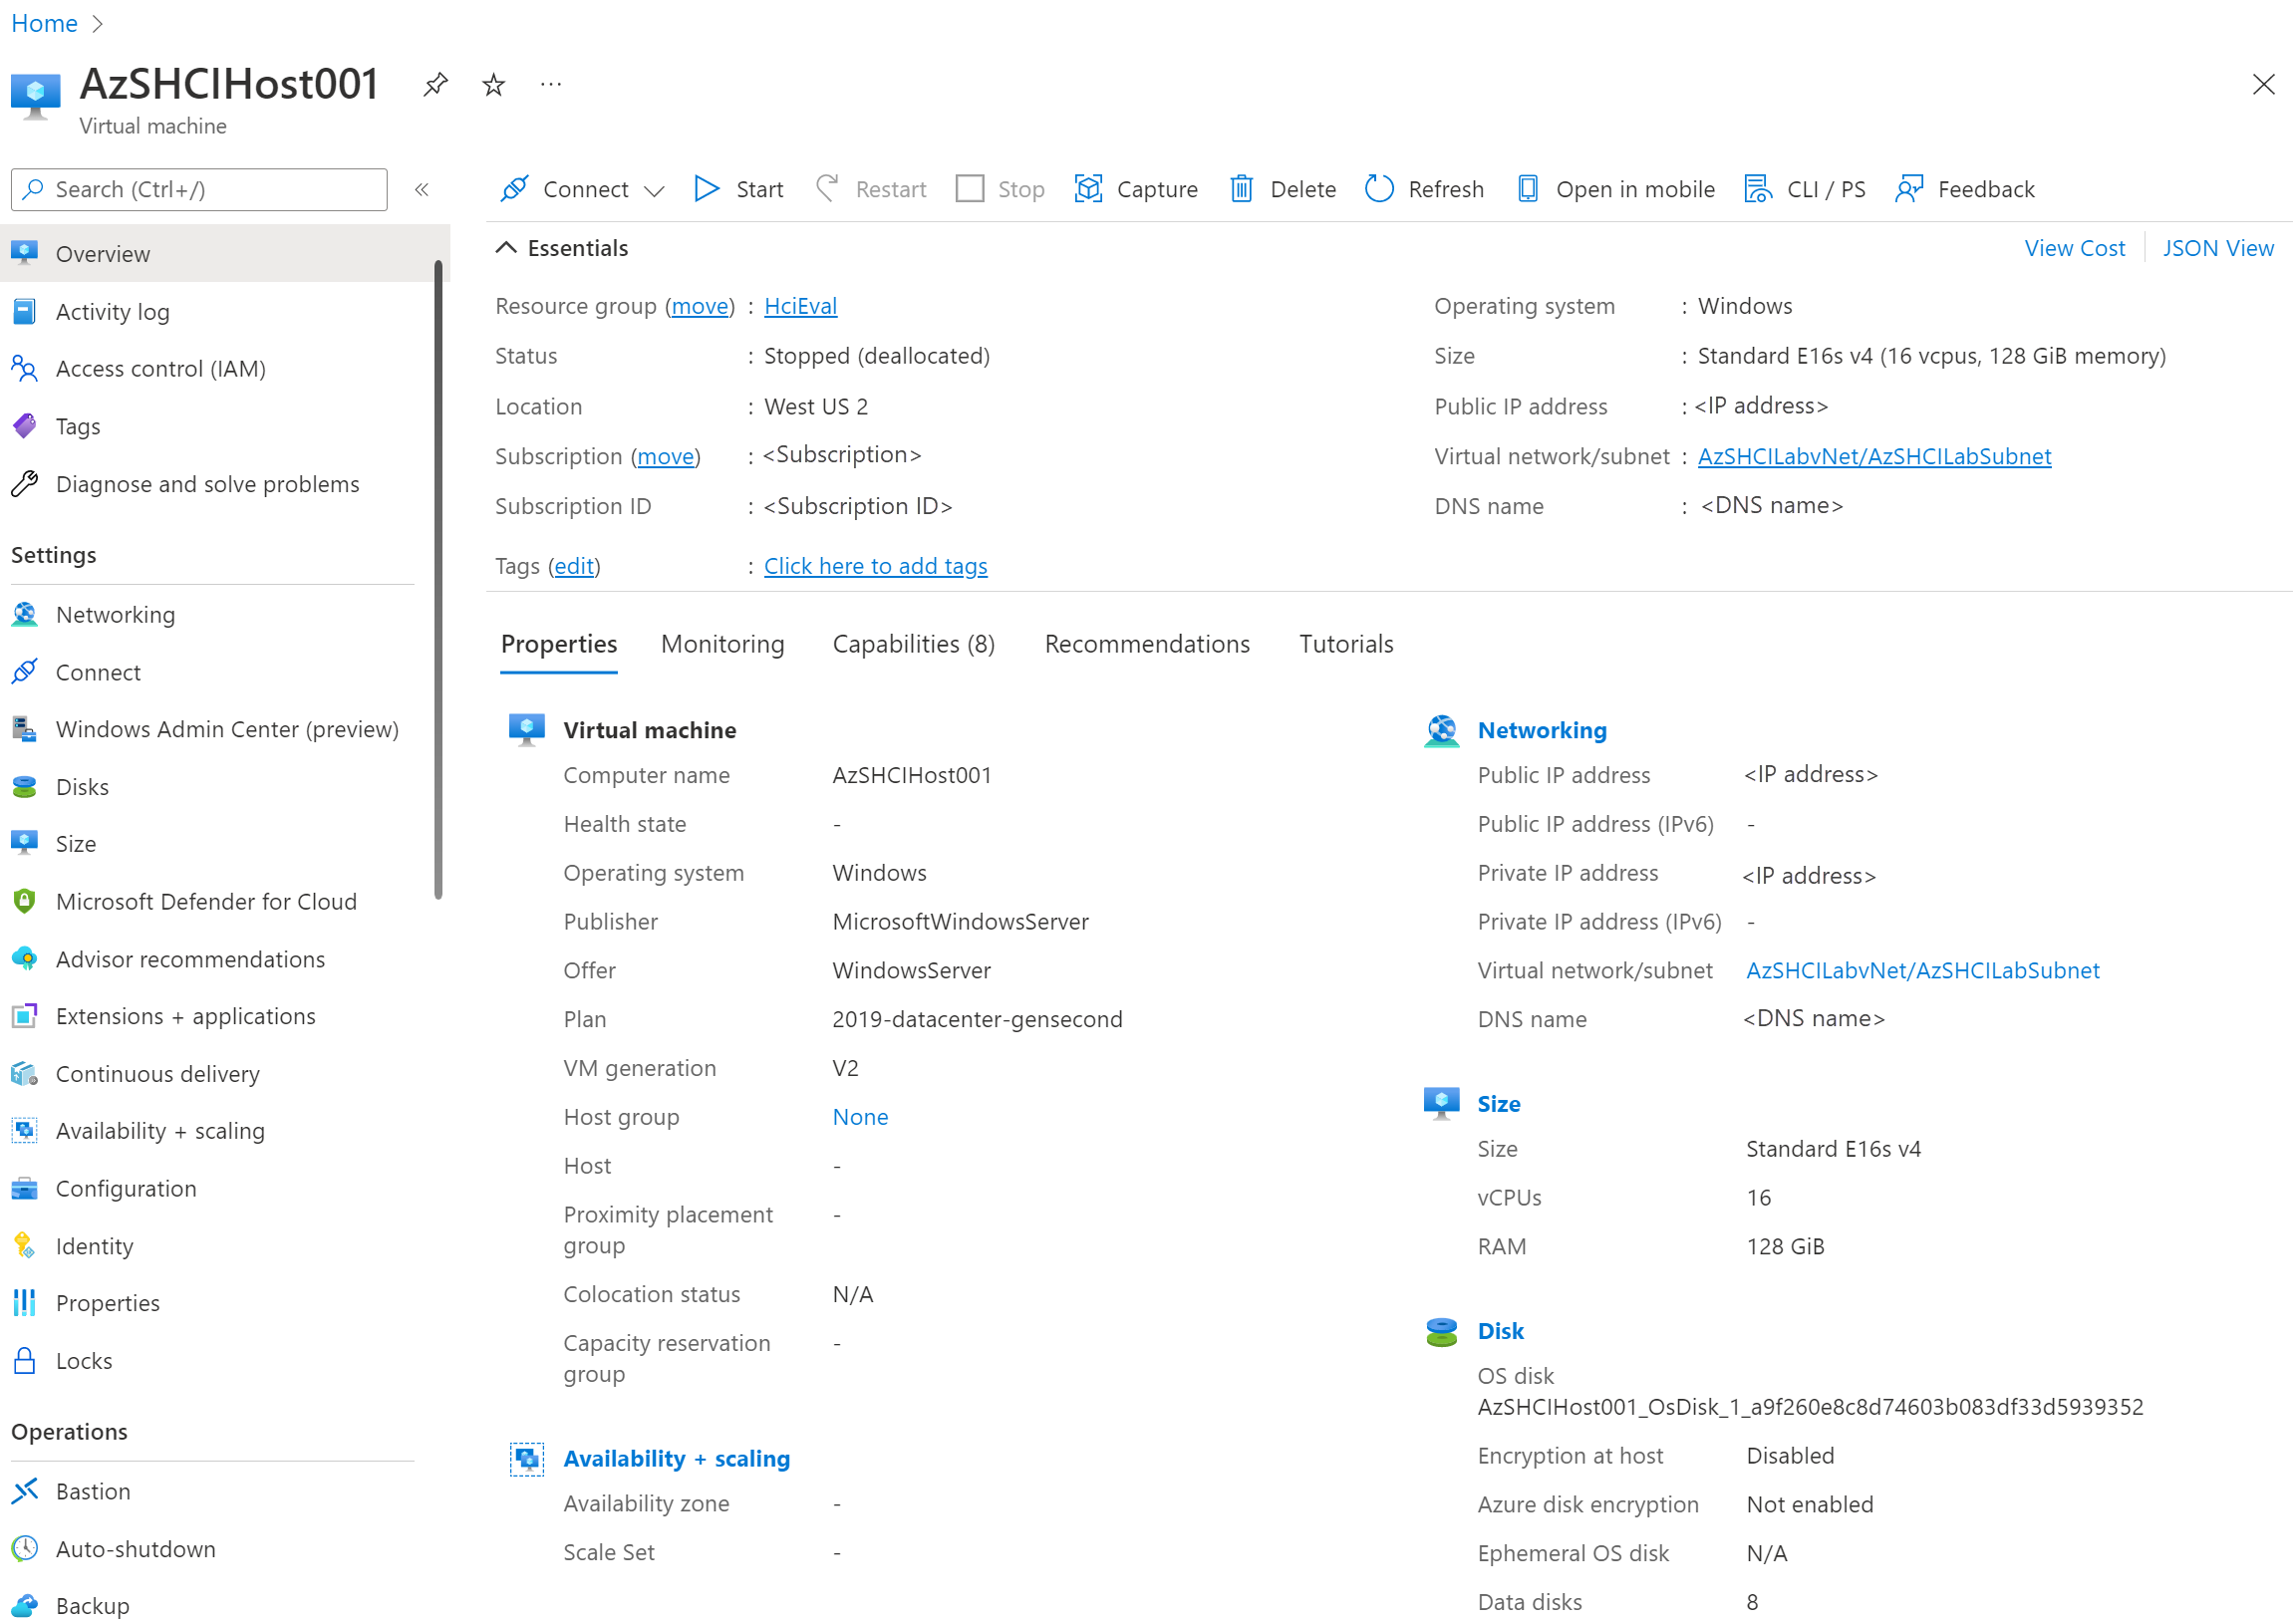Screen dimensions: 2296x1622
Task: Go to Home breadcrumb
Action: (x=44, y=23)
